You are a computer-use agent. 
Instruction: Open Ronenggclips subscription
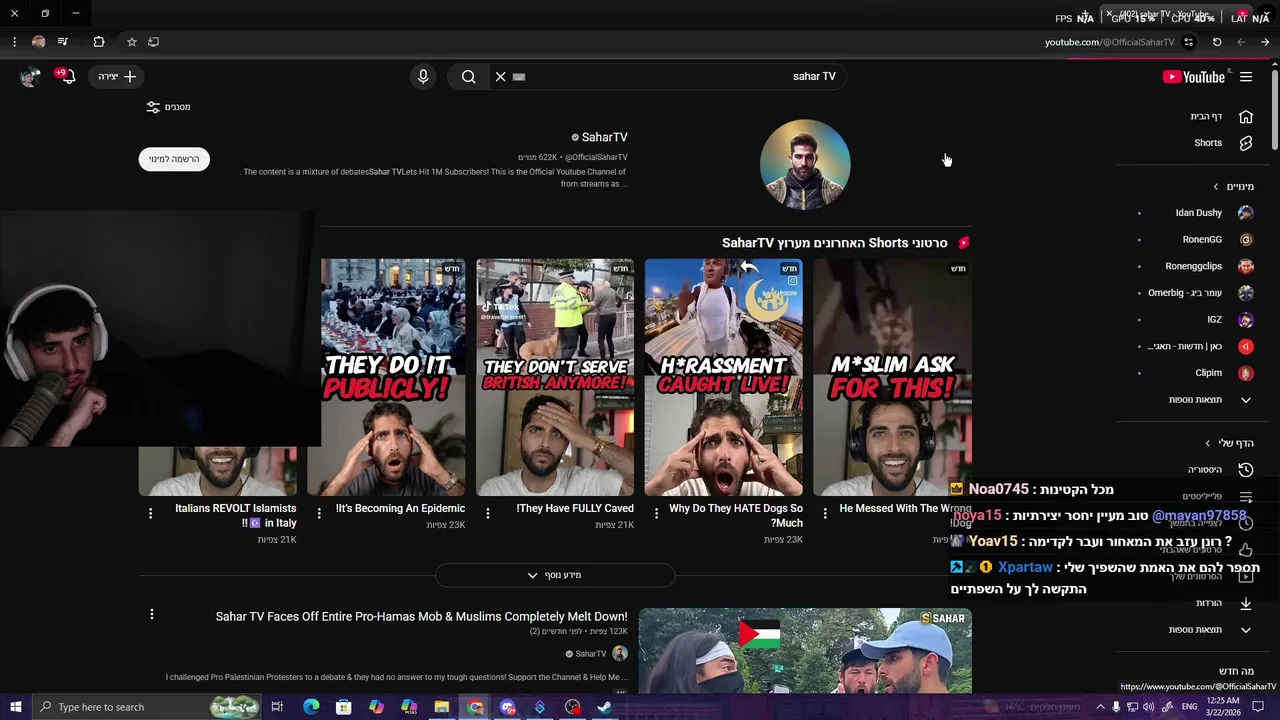coord(1195,266)
